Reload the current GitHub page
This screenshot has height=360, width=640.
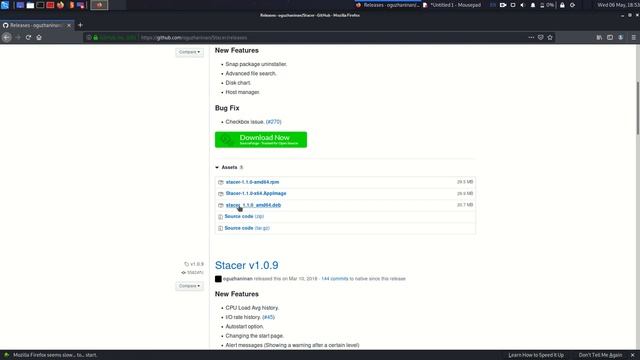click(28, 37)
